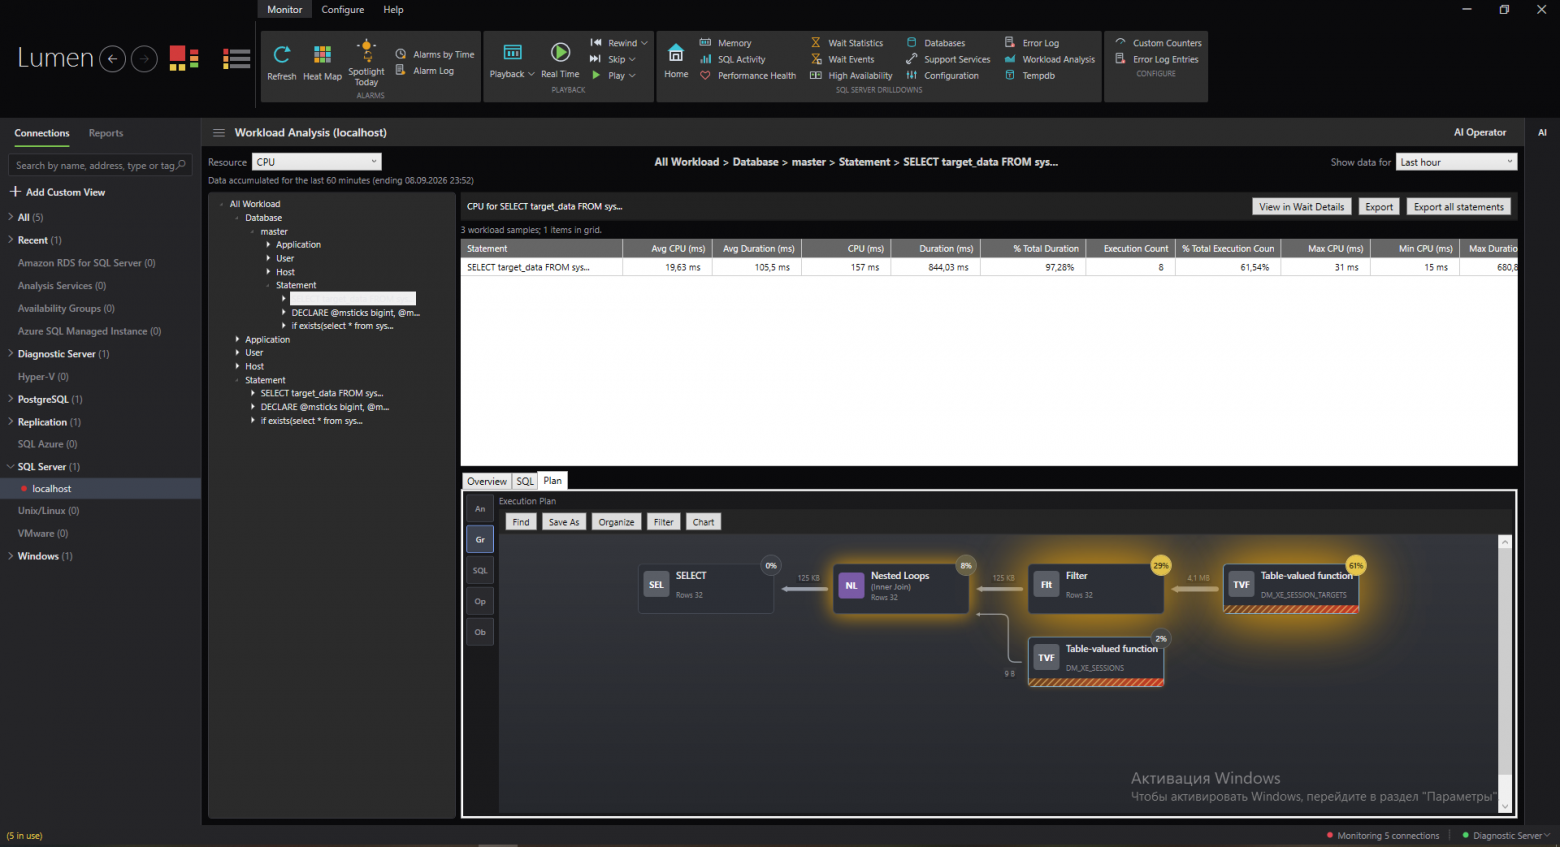
Task: Toggle the Ob view in Execution Plan sidebar
Action: (480, 632)
